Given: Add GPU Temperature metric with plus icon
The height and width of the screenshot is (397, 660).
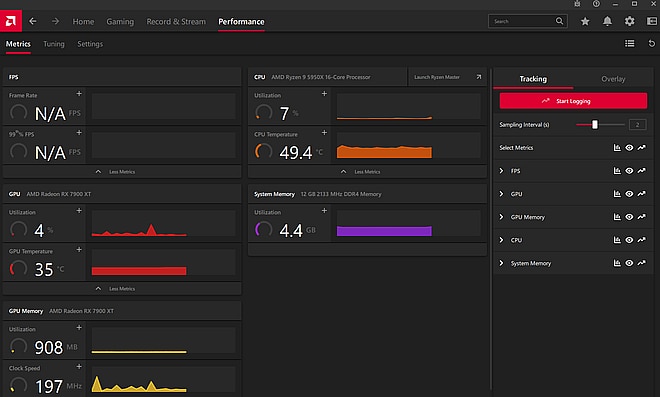Looking at the screenshot, I should tap(79, 250).
